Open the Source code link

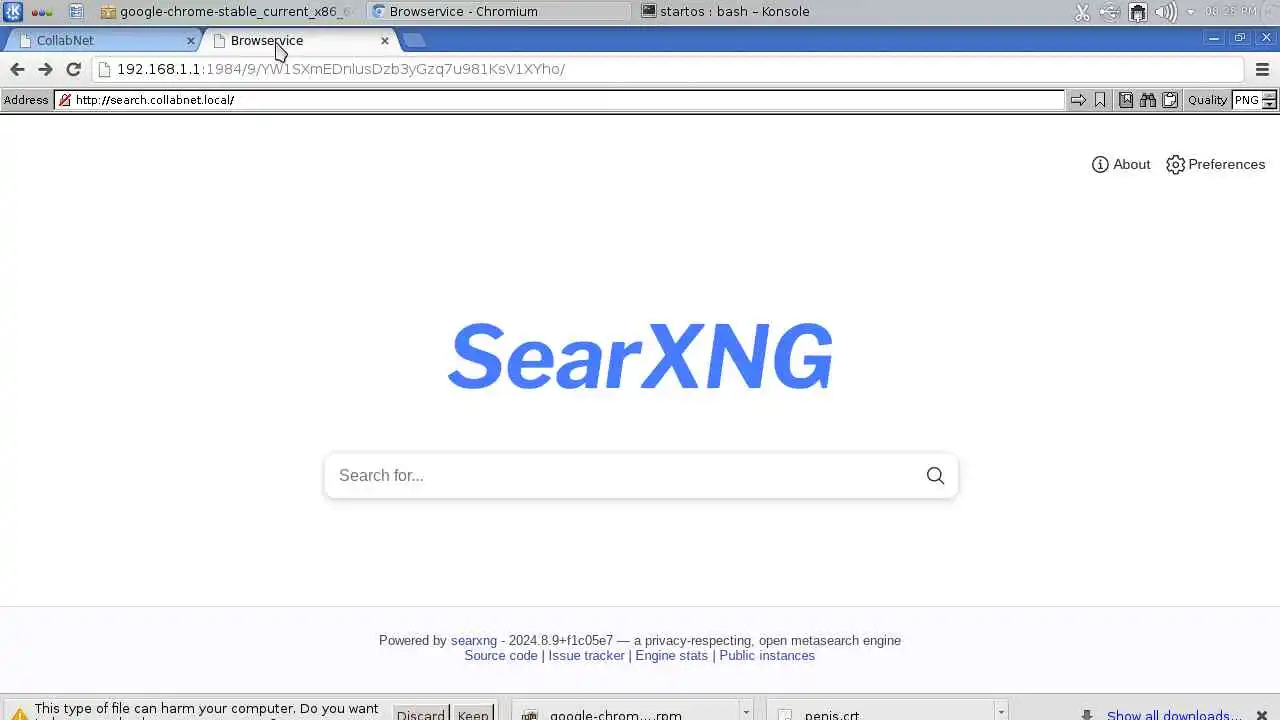[x=501, y=655]
